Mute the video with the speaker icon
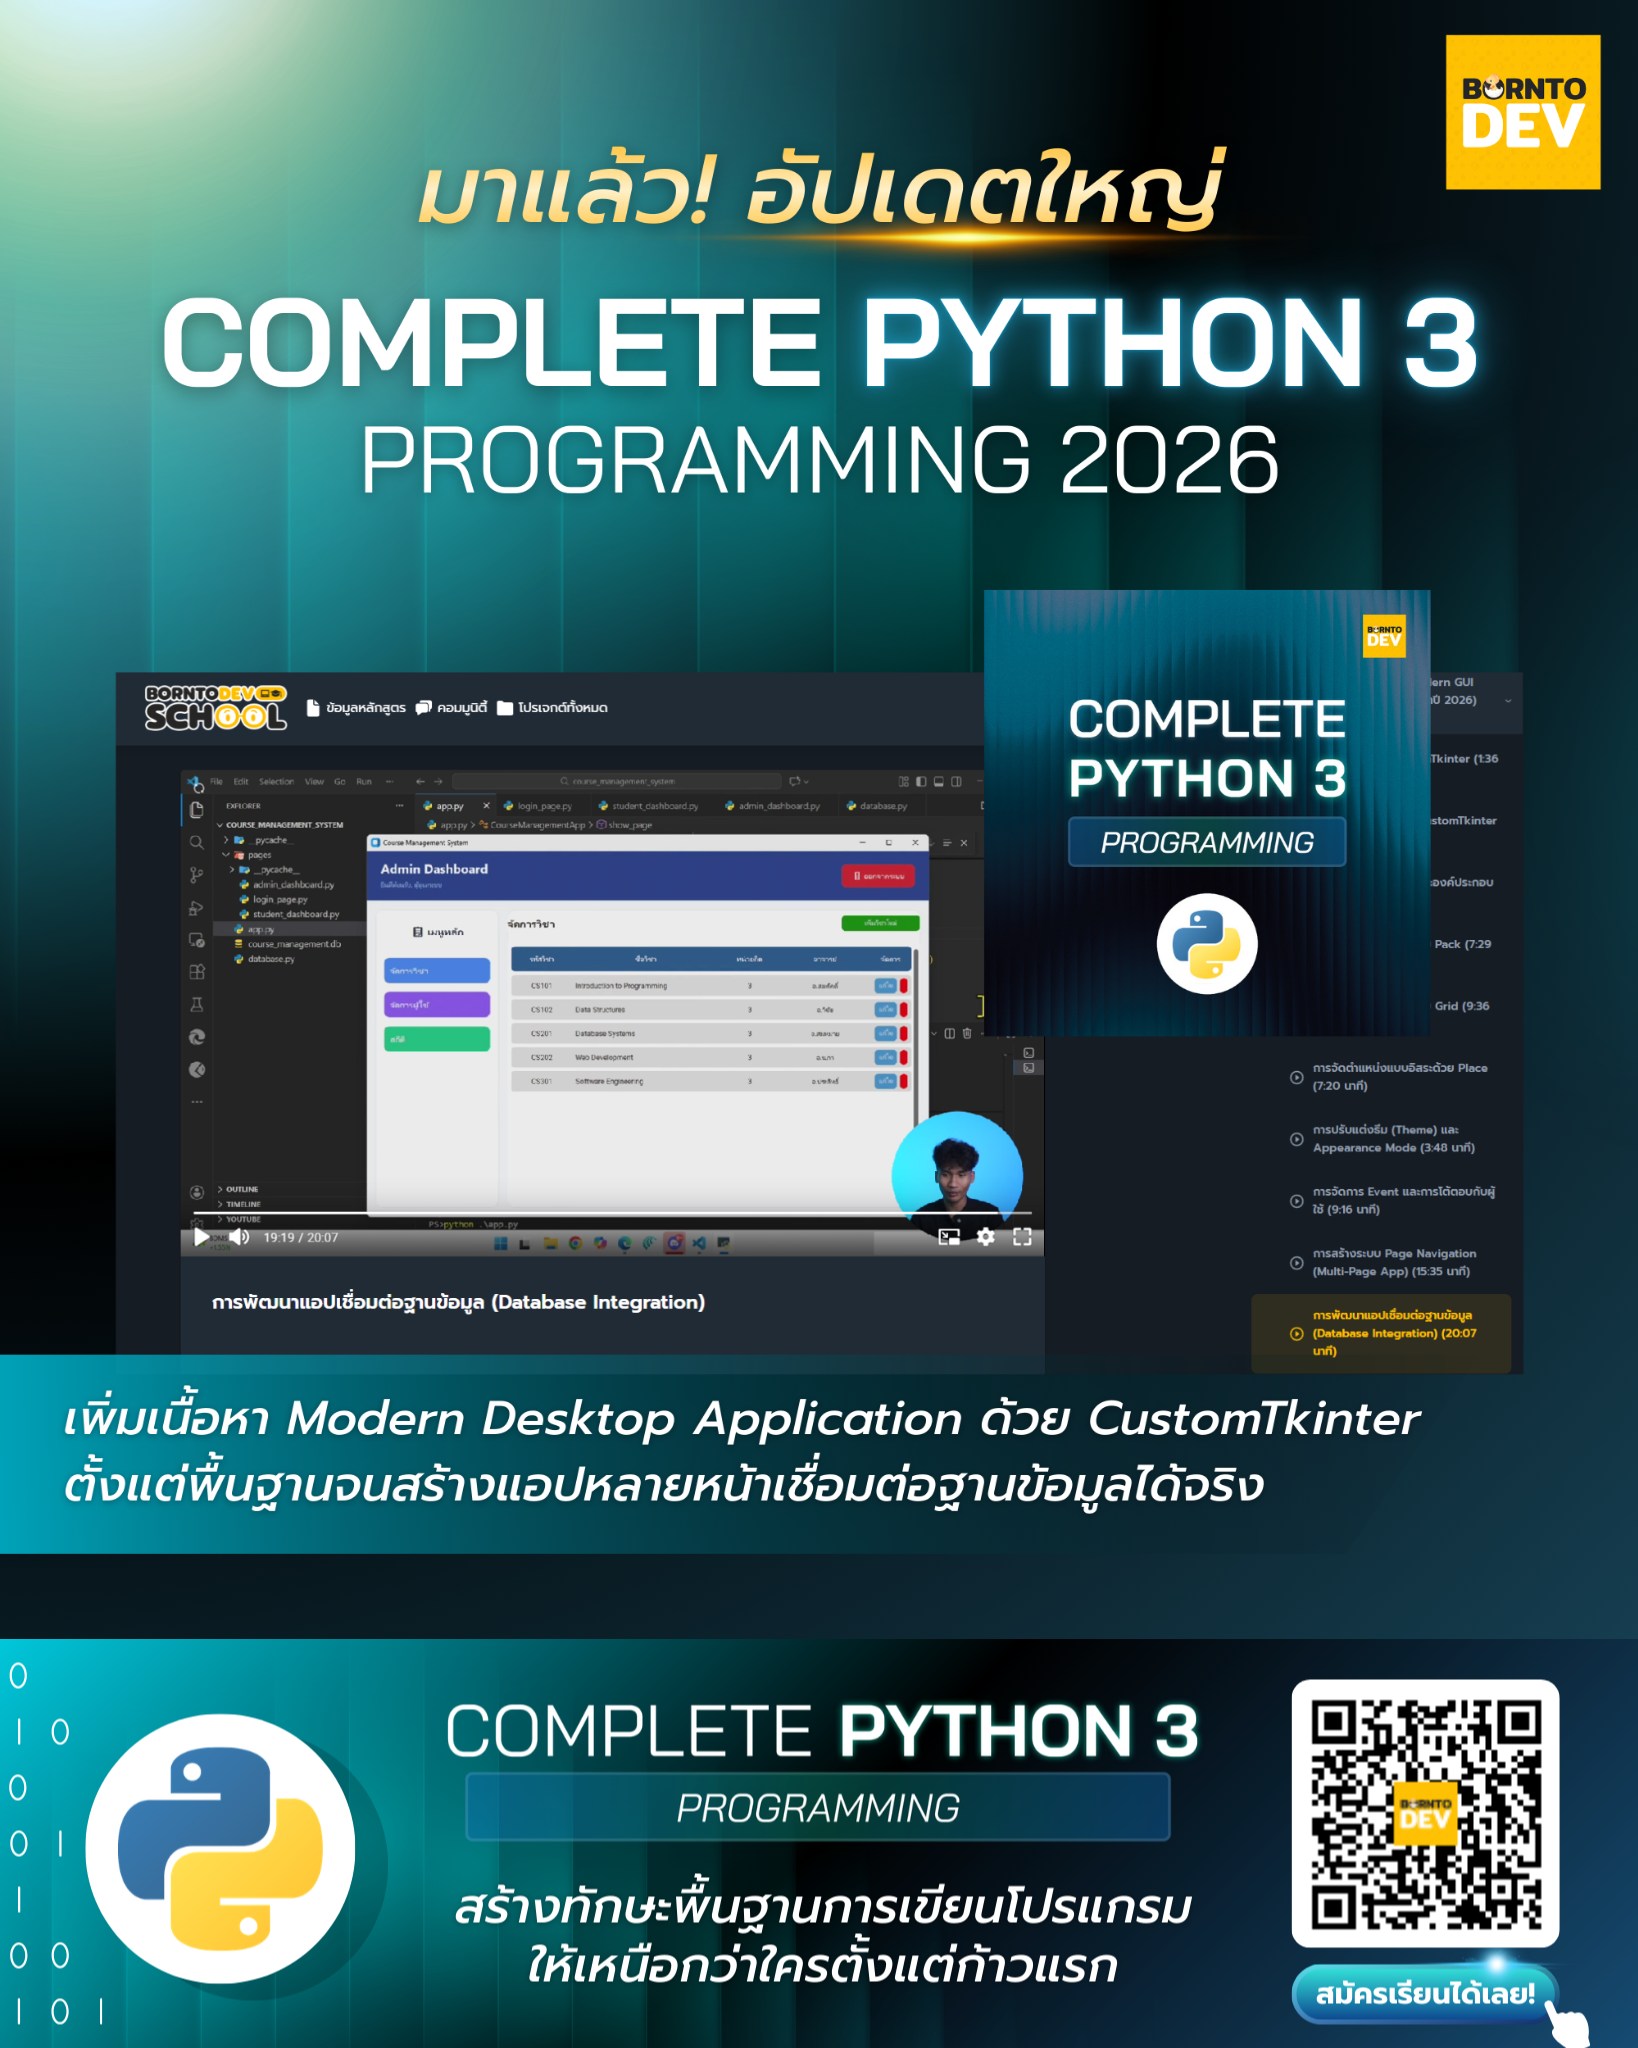This screenshot has height=2048, width=1638. click(239, 1237)
